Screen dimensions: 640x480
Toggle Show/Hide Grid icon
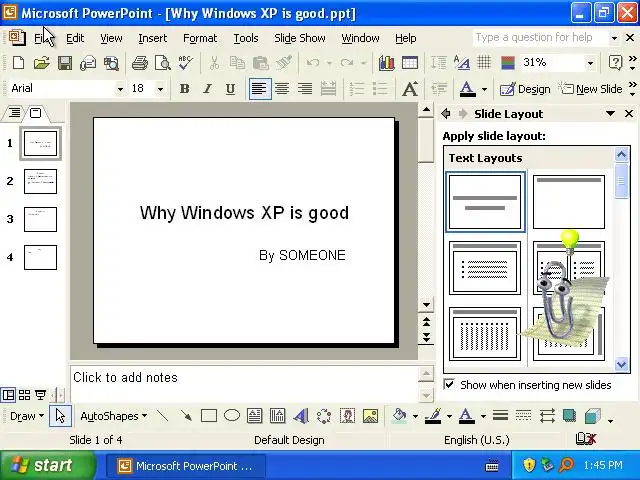[484, 63]
